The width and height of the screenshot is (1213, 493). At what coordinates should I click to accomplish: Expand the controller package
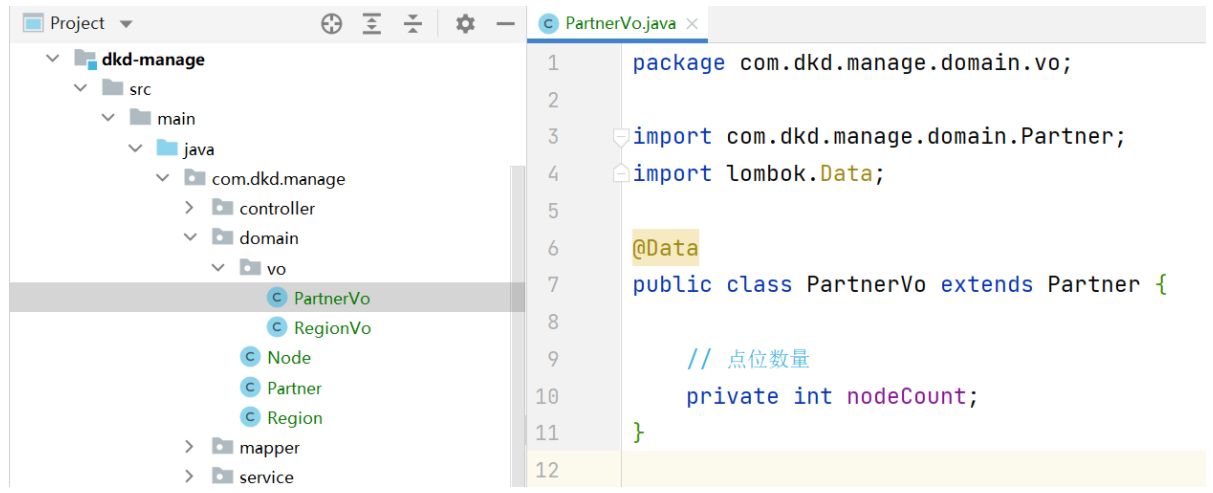(x=190, y=208)
